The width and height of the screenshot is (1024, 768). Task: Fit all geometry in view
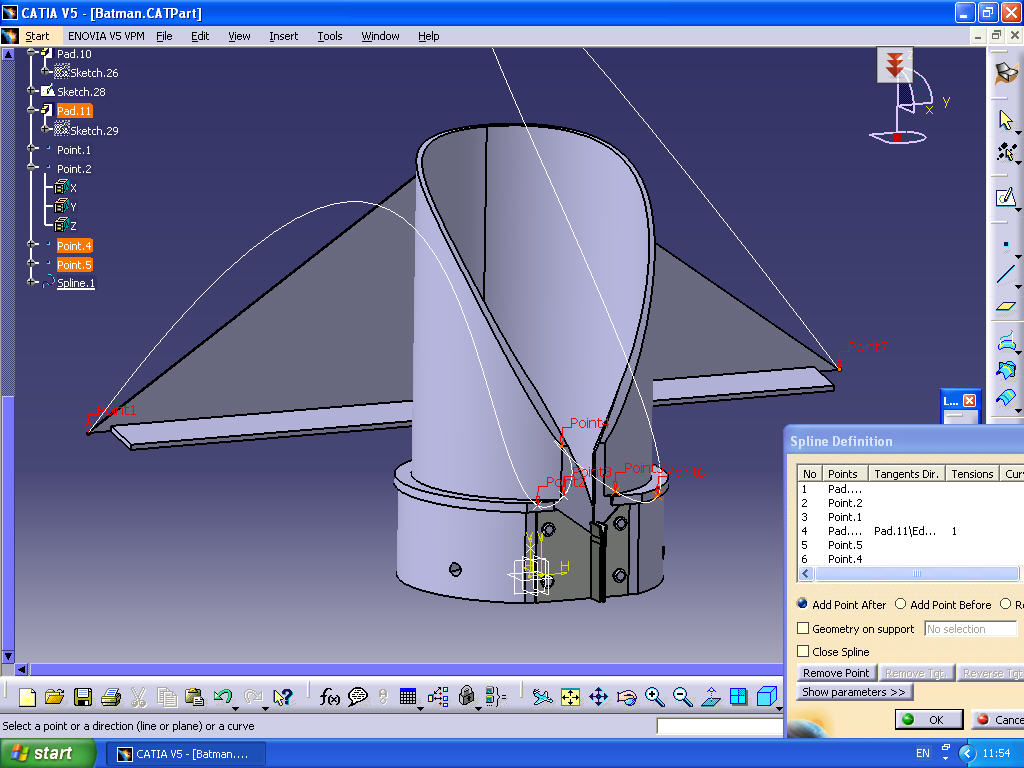pos(570,697)
